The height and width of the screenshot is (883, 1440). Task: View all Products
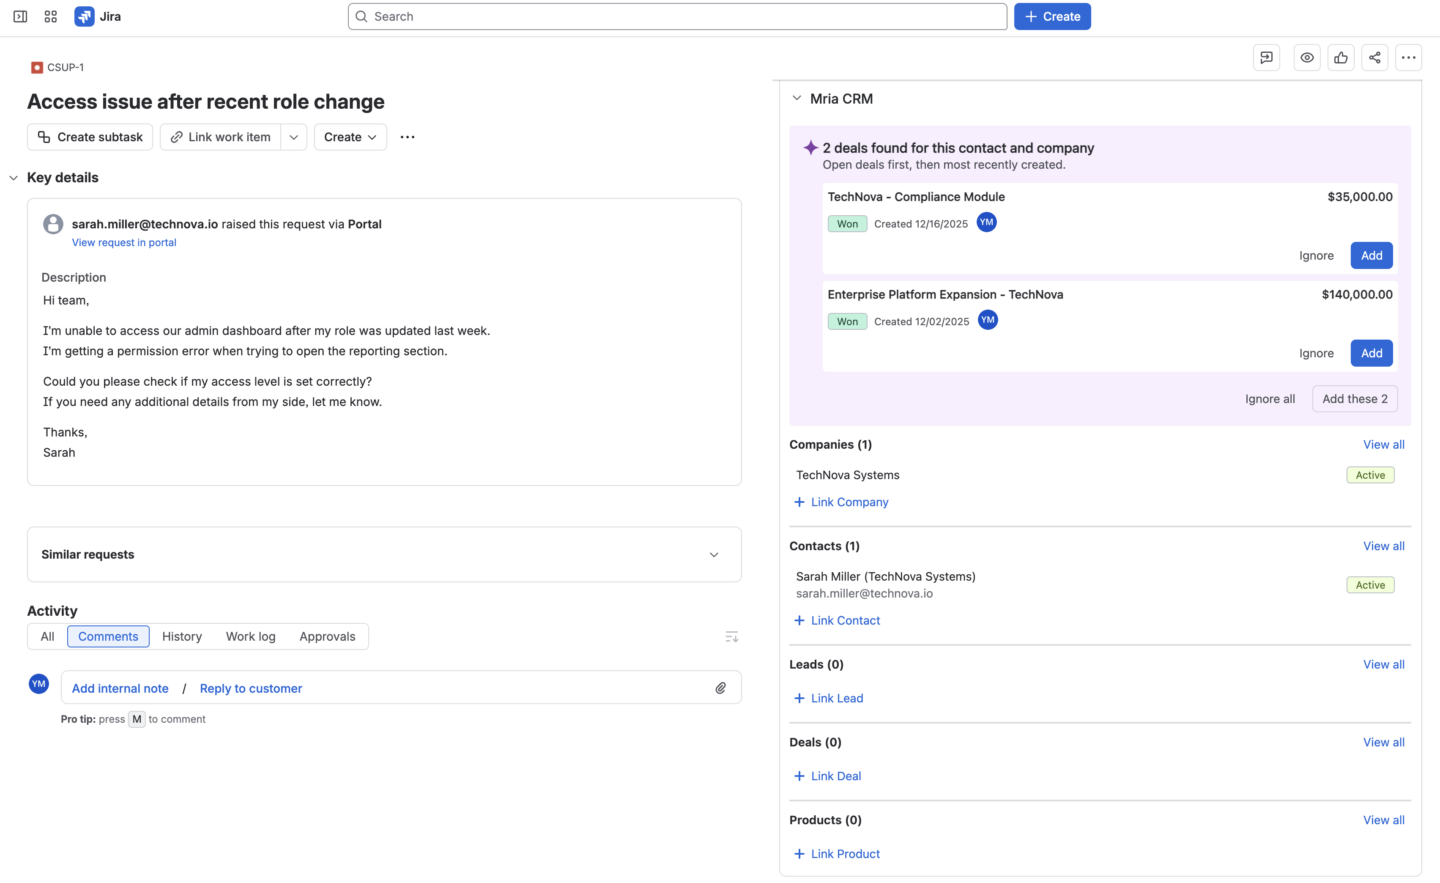1384,821
